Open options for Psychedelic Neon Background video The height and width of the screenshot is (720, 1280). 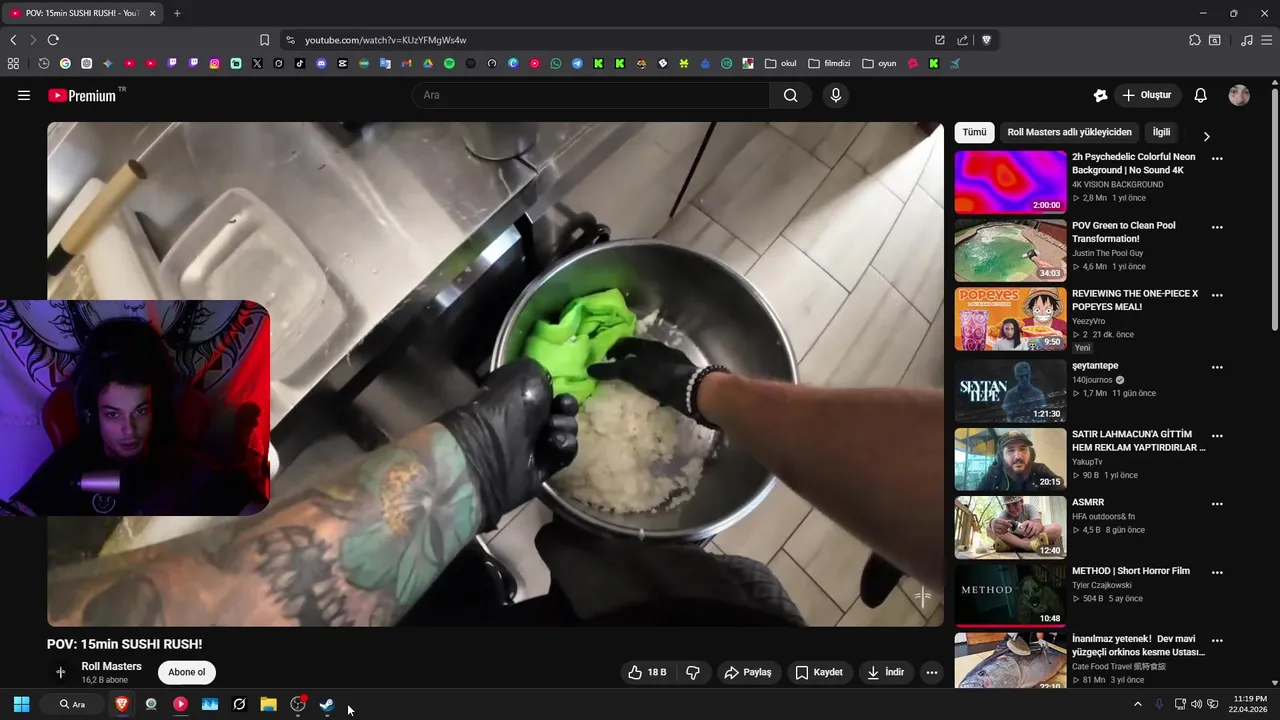pos(1217,159)
